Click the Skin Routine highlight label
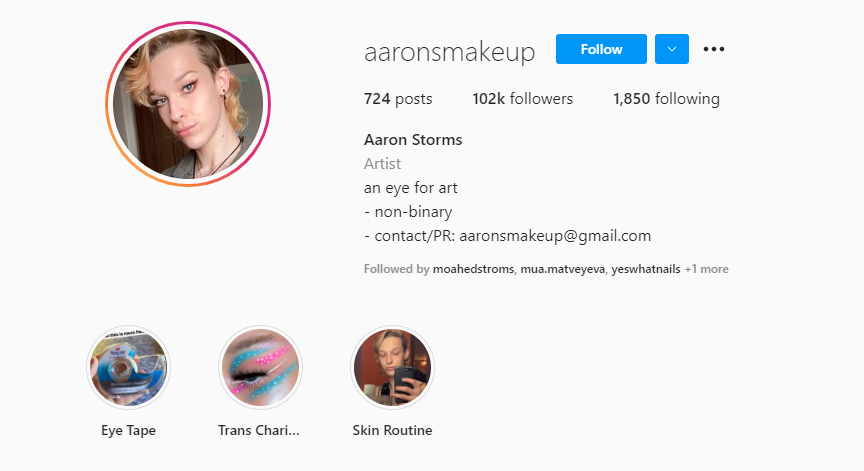The image size is (864, 471). point(392,430)
